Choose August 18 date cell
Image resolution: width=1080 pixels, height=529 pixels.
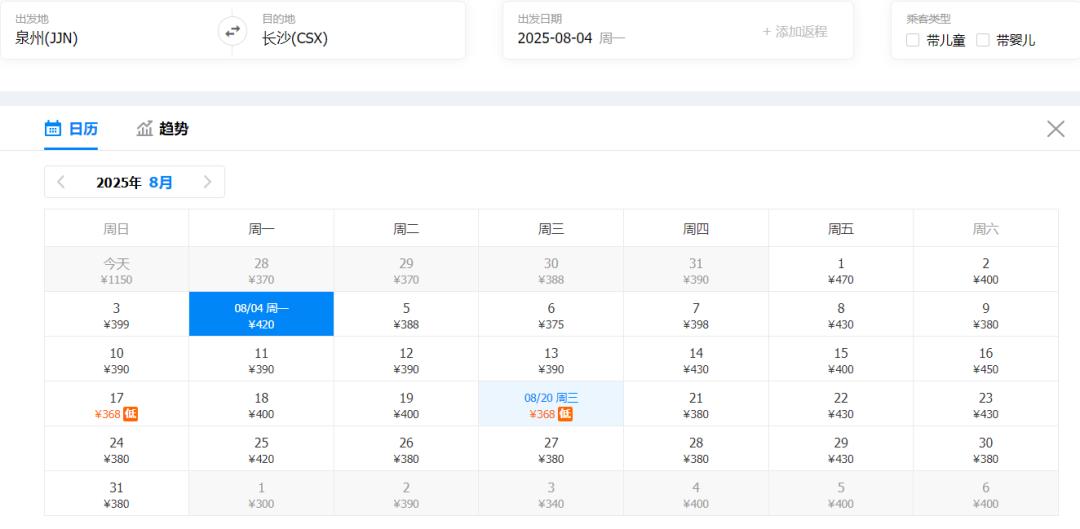point(261,404)
